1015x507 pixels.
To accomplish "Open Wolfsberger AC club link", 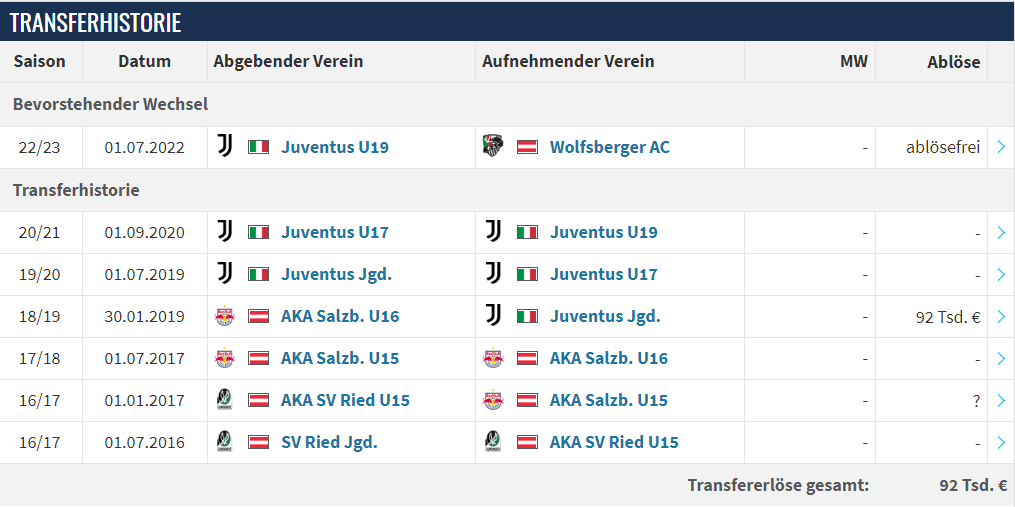I will tap(610, 147).
